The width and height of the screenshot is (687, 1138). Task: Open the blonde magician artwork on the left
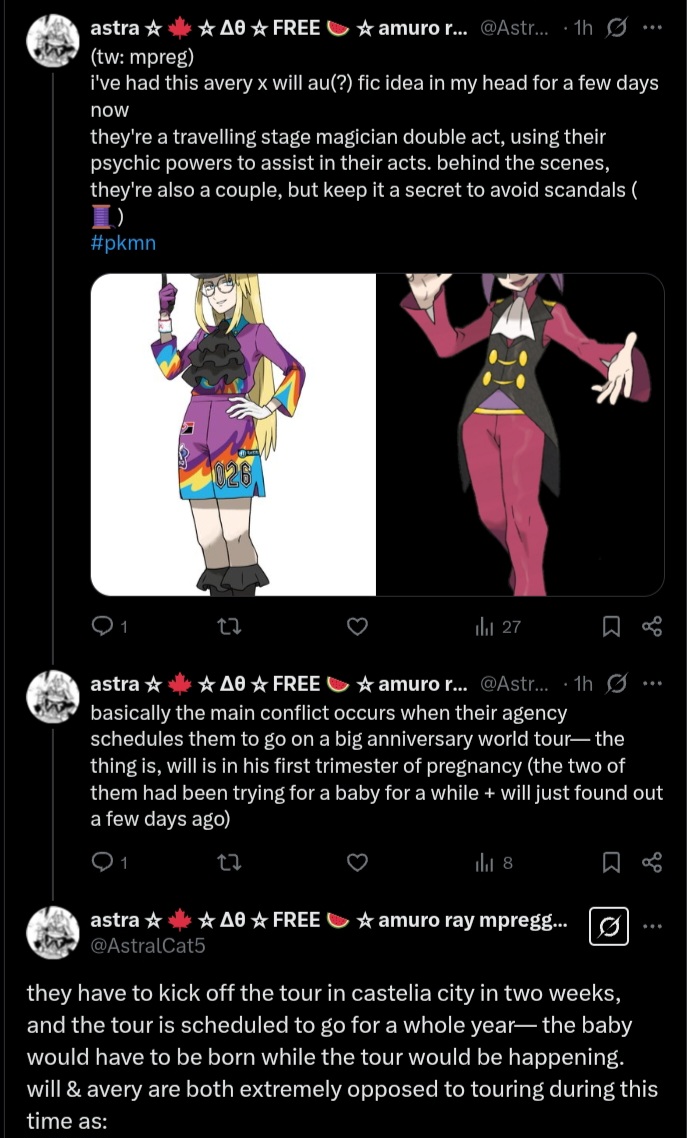(234, 434)
